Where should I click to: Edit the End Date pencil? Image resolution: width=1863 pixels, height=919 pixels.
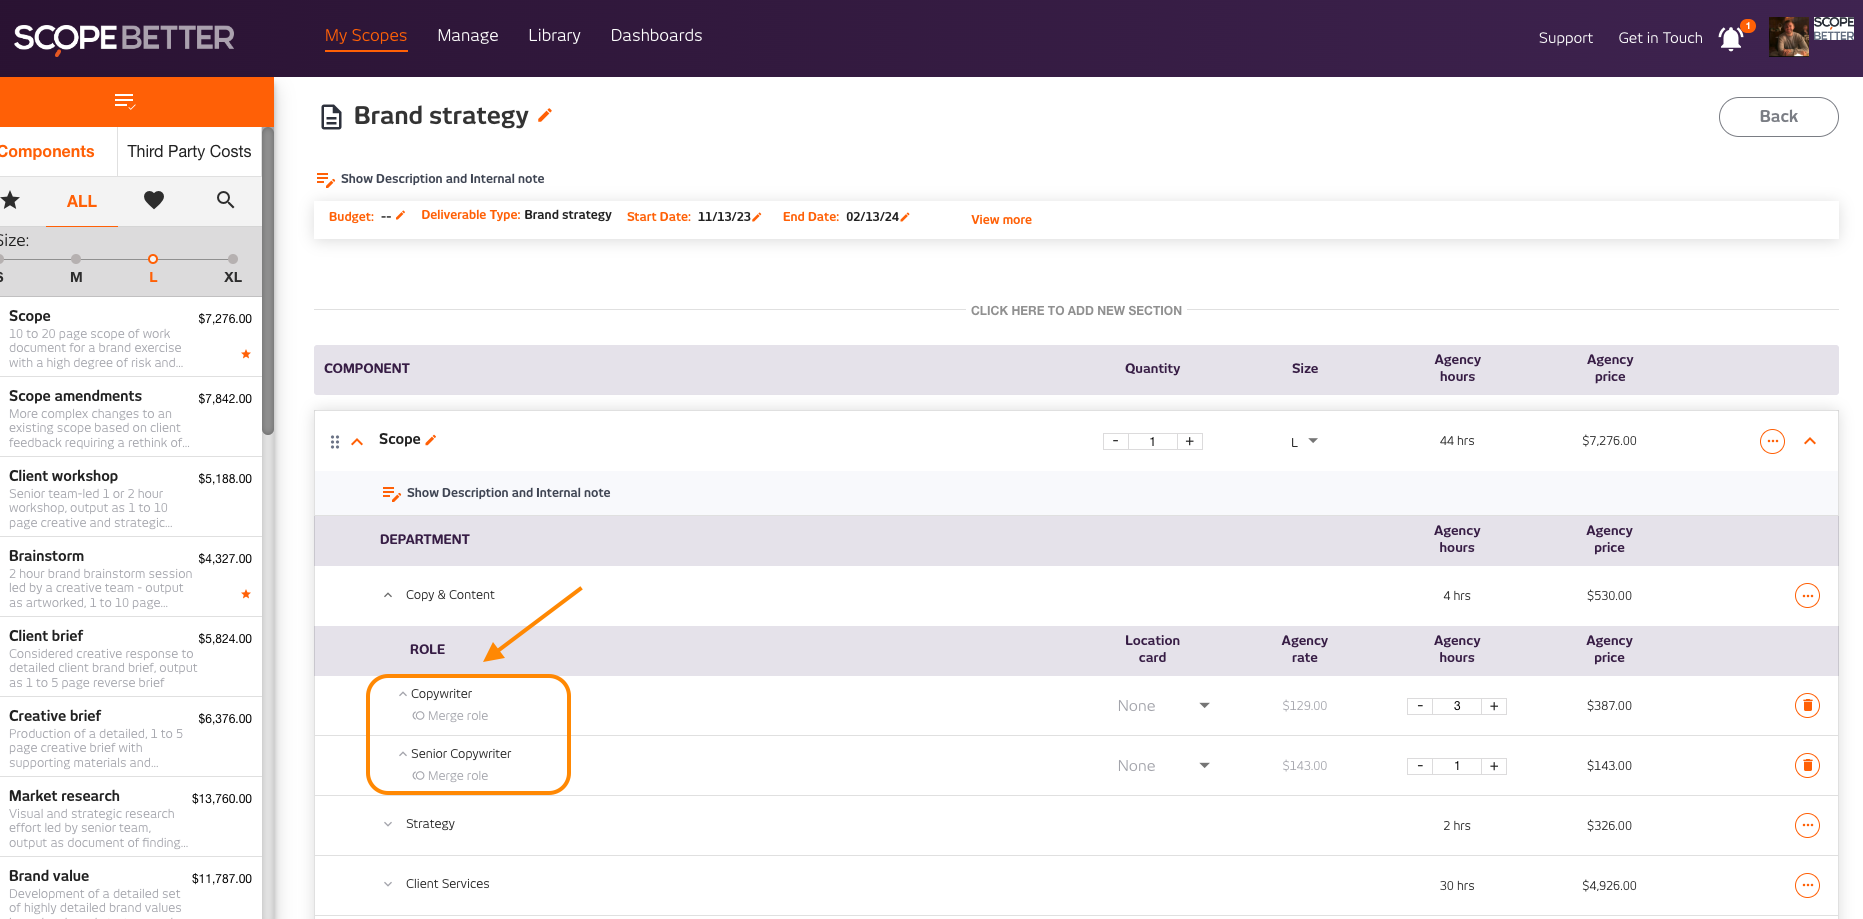[x=905, y=217]
